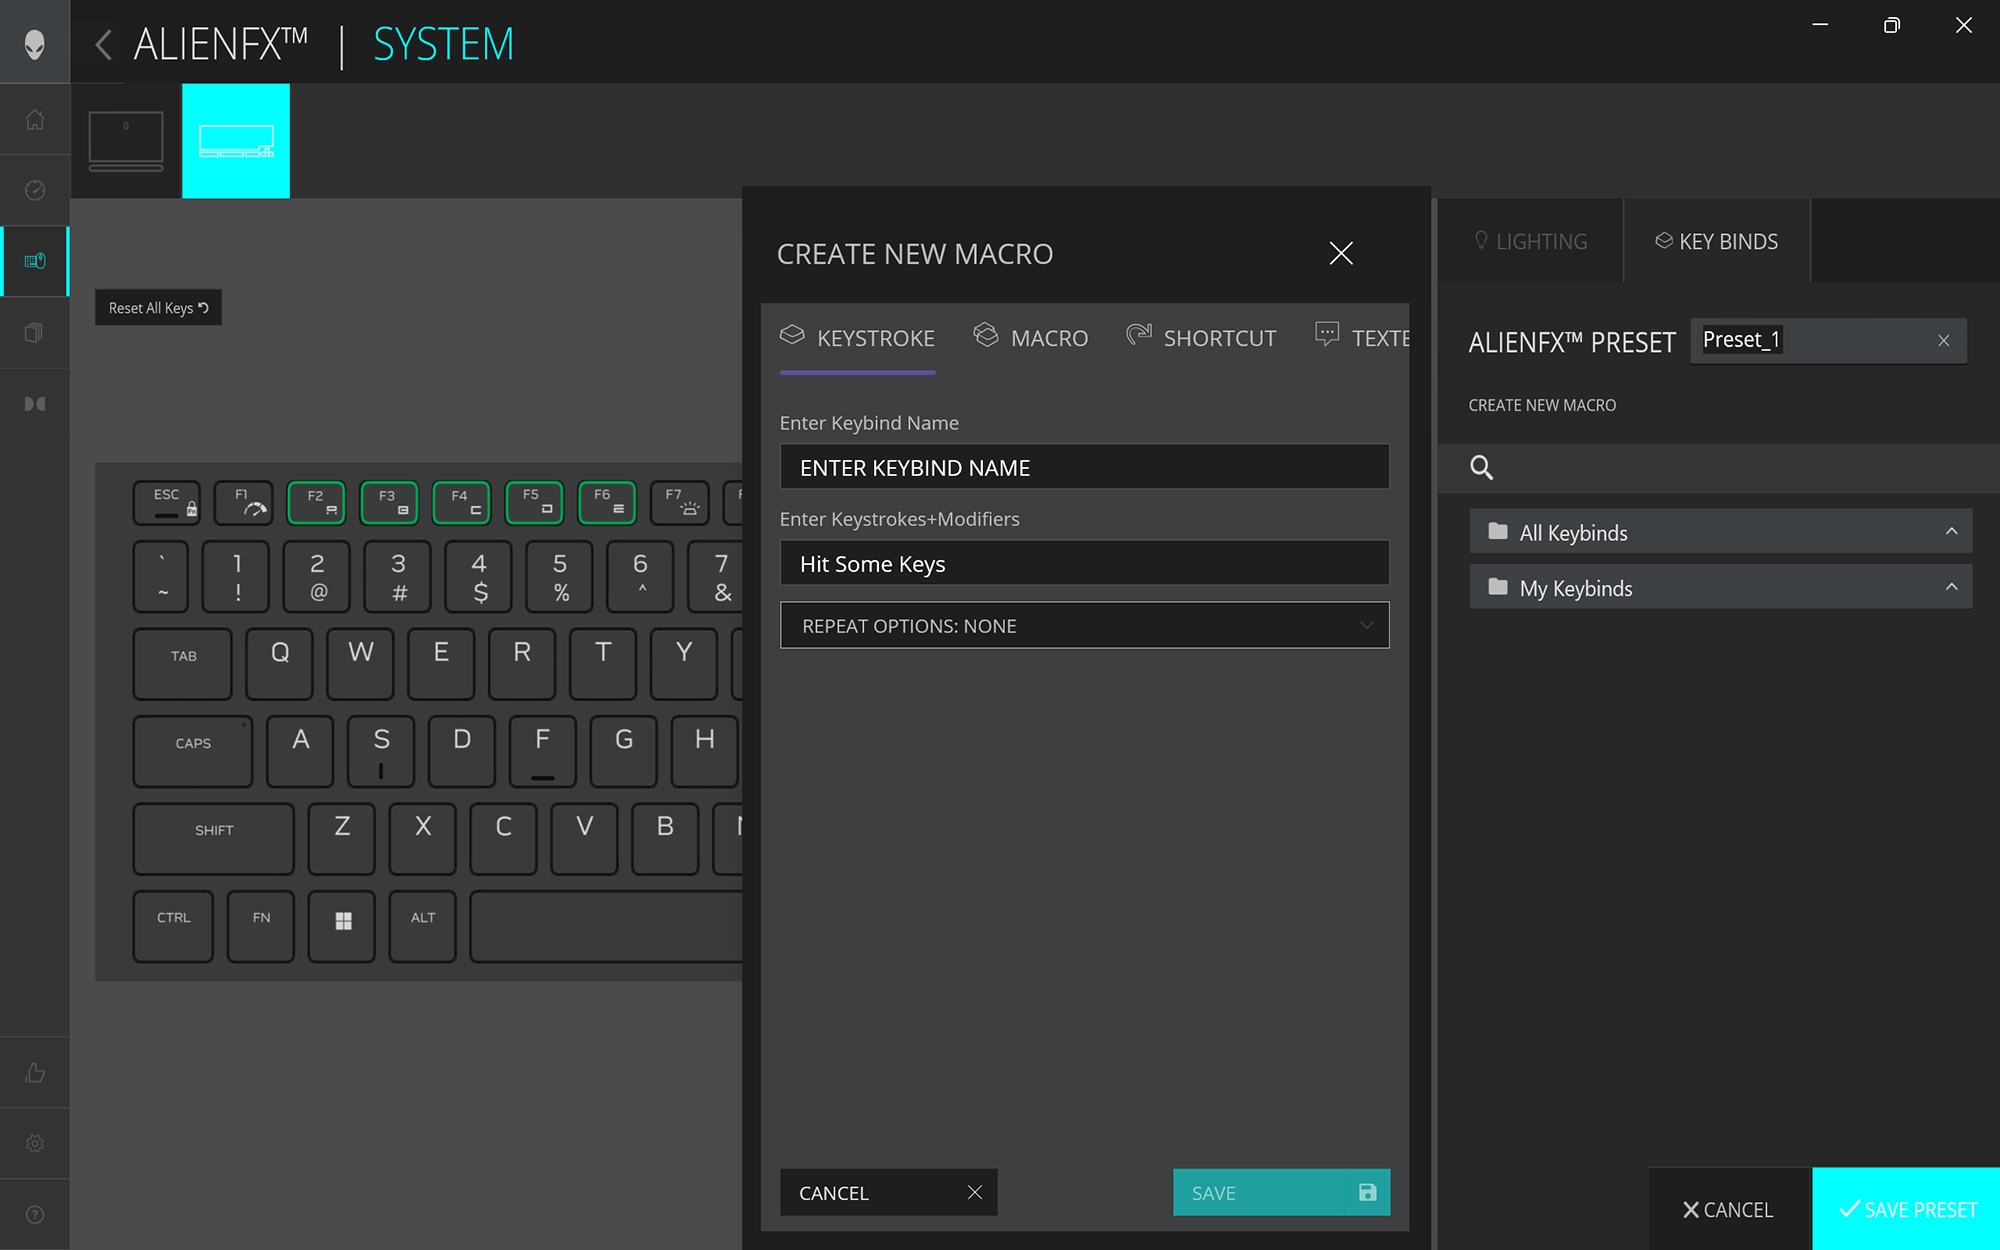Image resolution: width=2000 pixels, height=1250 pixels.
Task: Minimize the window
Action: [1820, 25]
